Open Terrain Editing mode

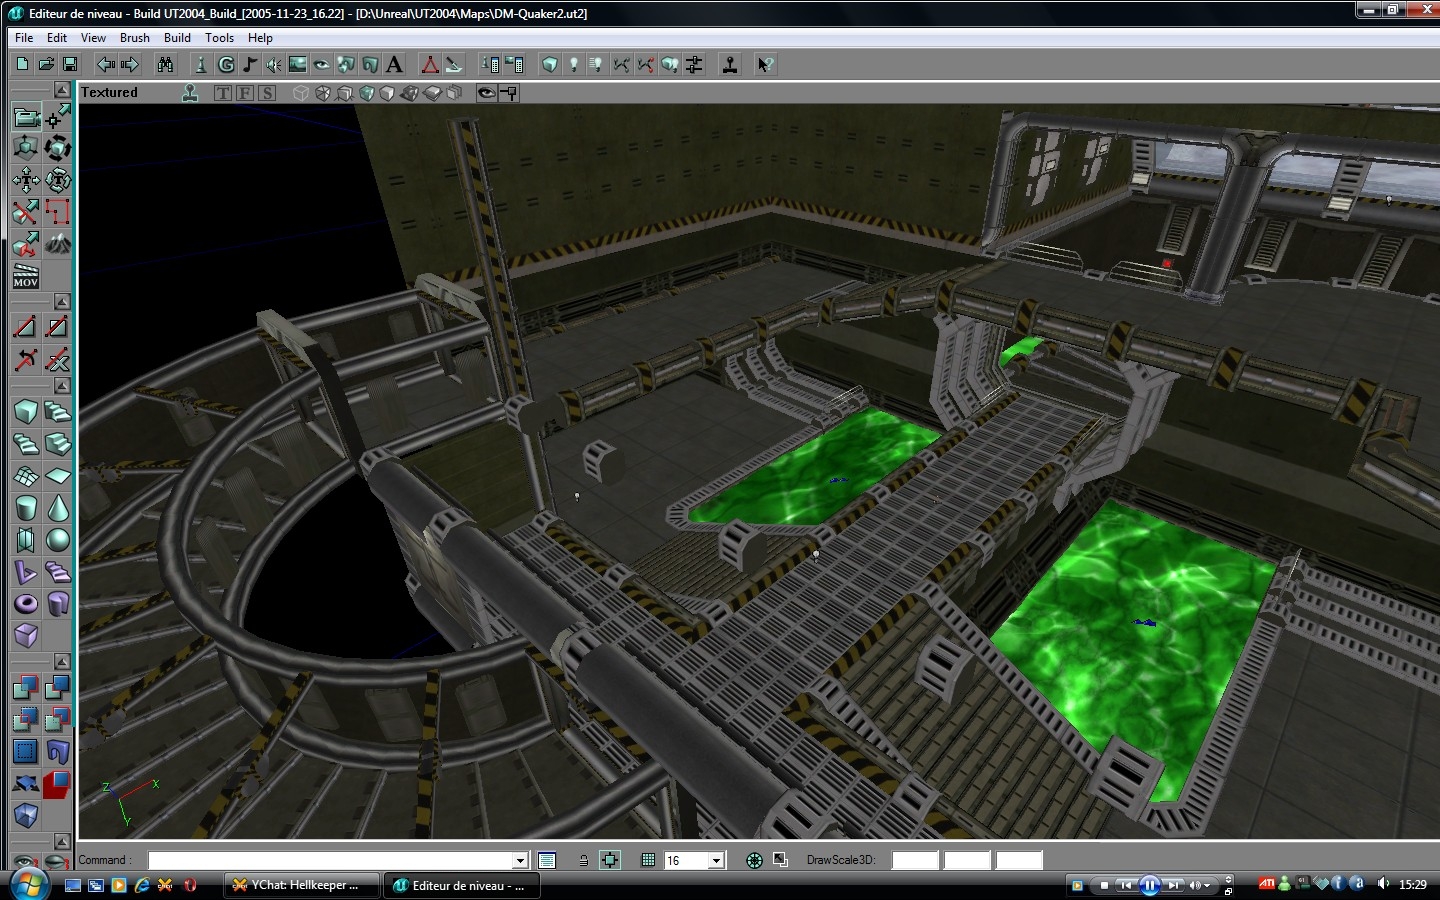click(58, 244)
